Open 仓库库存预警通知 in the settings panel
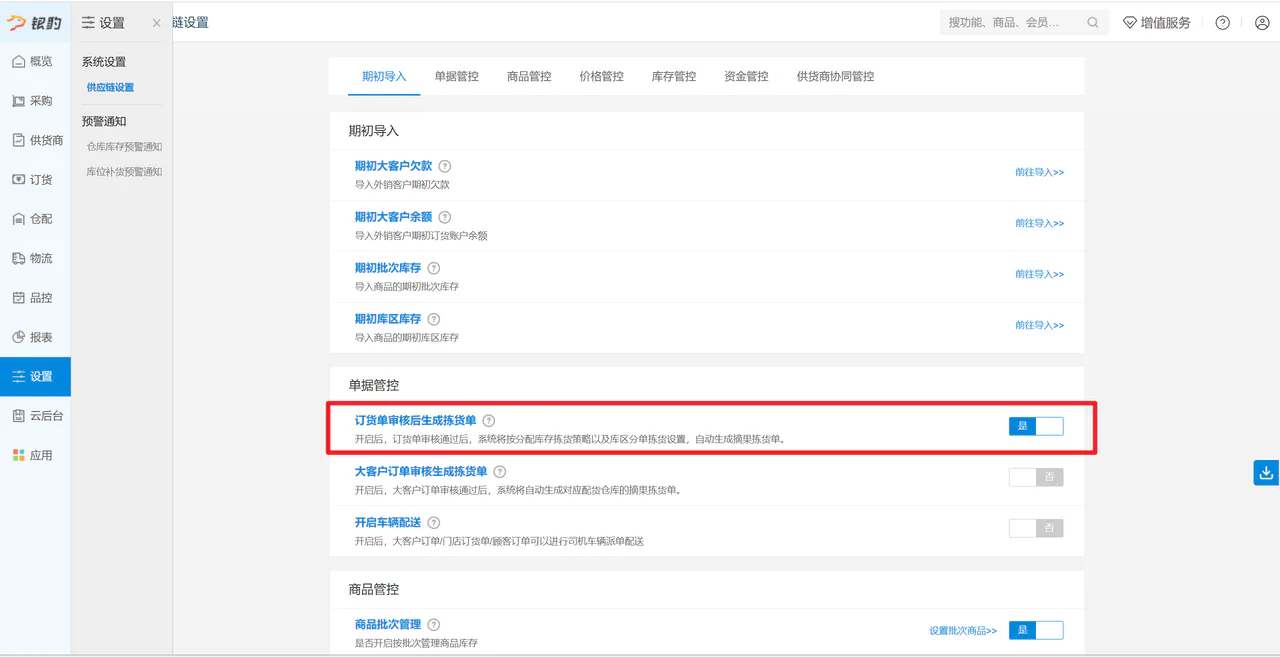Screen dimensions: 1280x657 (x=124, y=147)
